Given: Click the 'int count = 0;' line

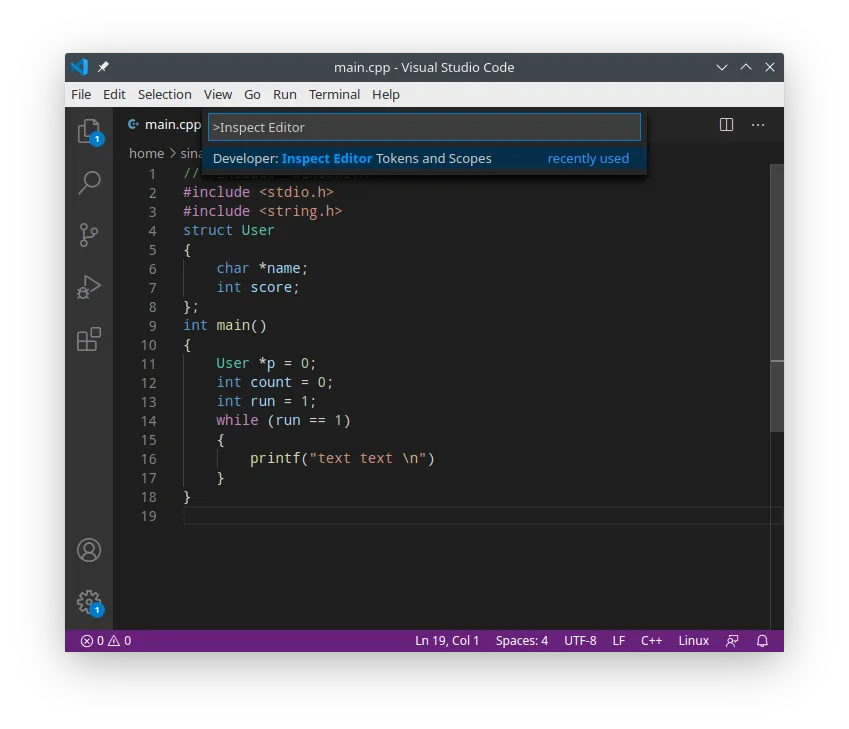Looking at the screenshot, I should click(275, 382).
